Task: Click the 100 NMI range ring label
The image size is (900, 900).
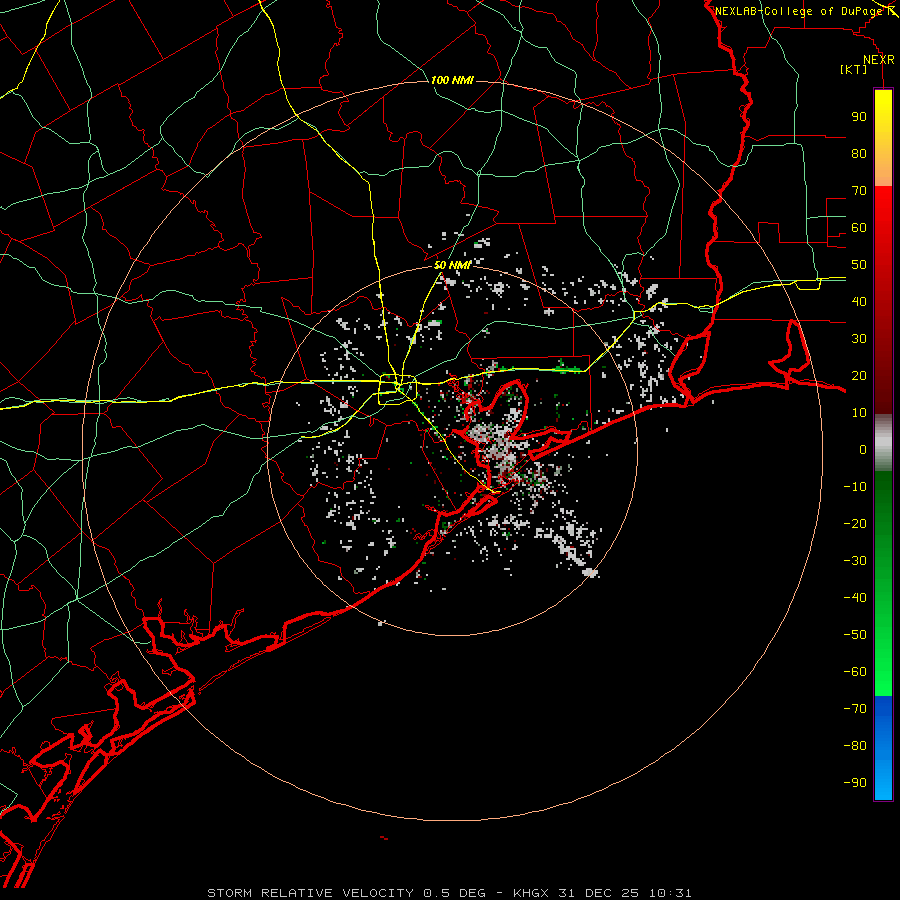Action: tap(452, 80)
